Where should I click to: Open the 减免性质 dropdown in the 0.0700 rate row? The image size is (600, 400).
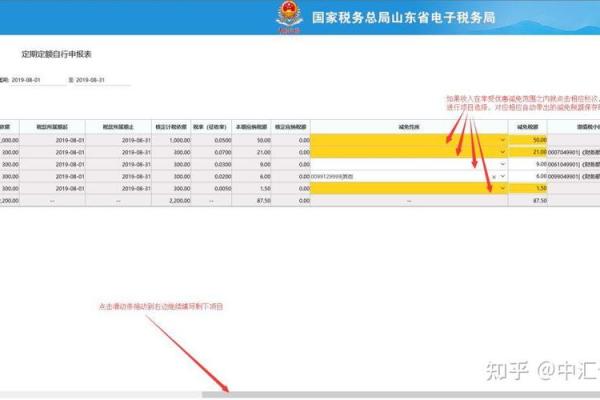click(x=502, y=152)
